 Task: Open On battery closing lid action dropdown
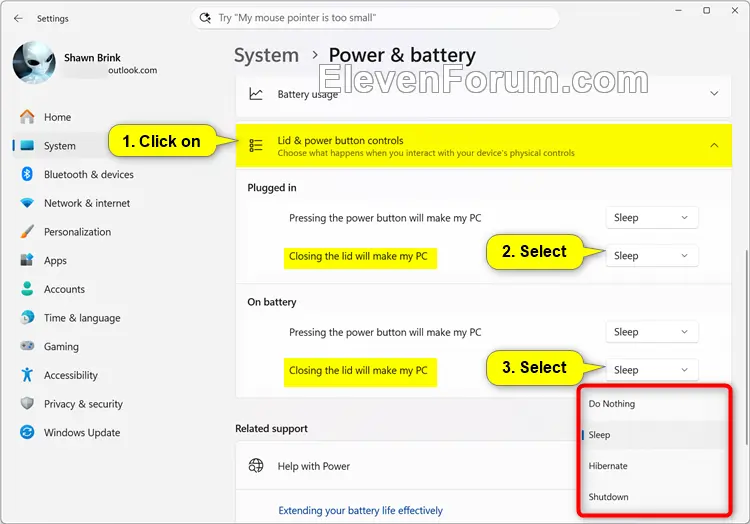(651, 370)
